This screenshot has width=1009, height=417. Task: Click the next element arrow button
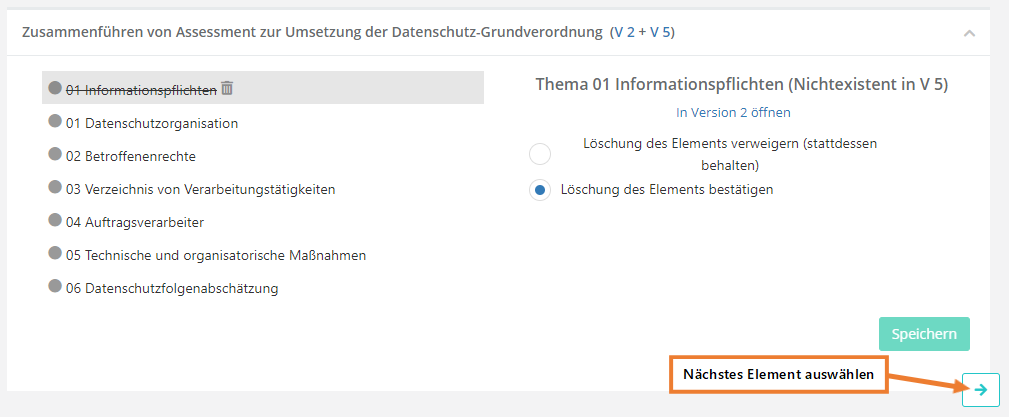tap(980, 390)
